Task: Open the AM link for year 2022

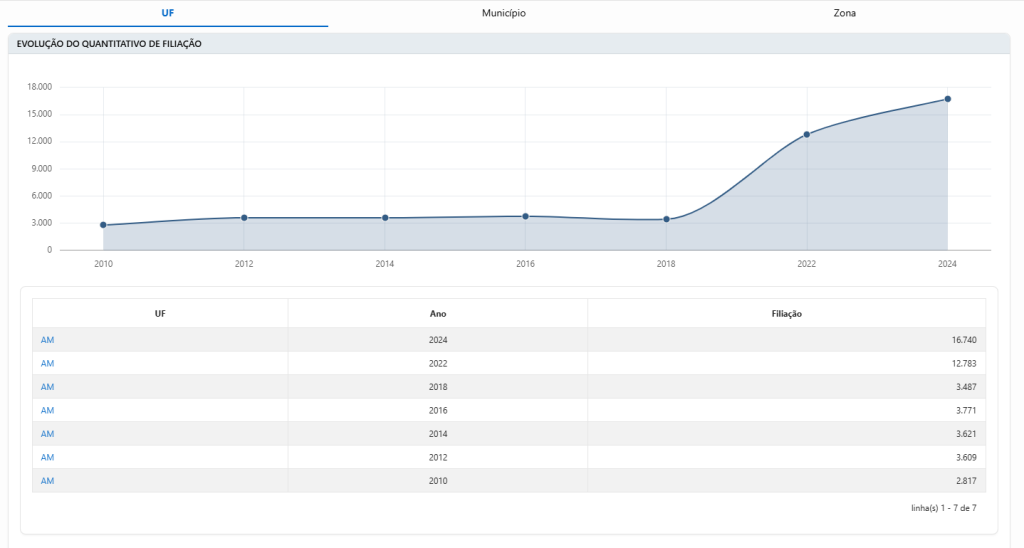Action: (47, 363)
